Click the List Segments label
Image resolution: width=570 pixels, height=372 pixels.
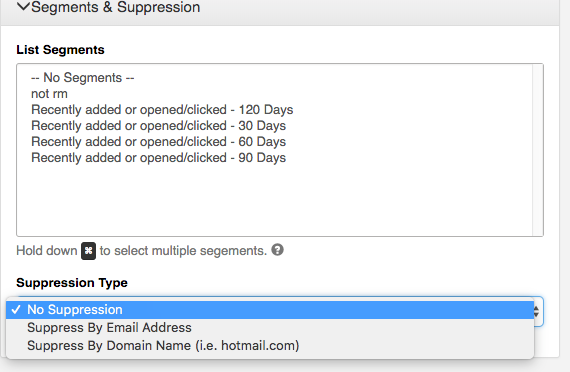tap(60, 50)
